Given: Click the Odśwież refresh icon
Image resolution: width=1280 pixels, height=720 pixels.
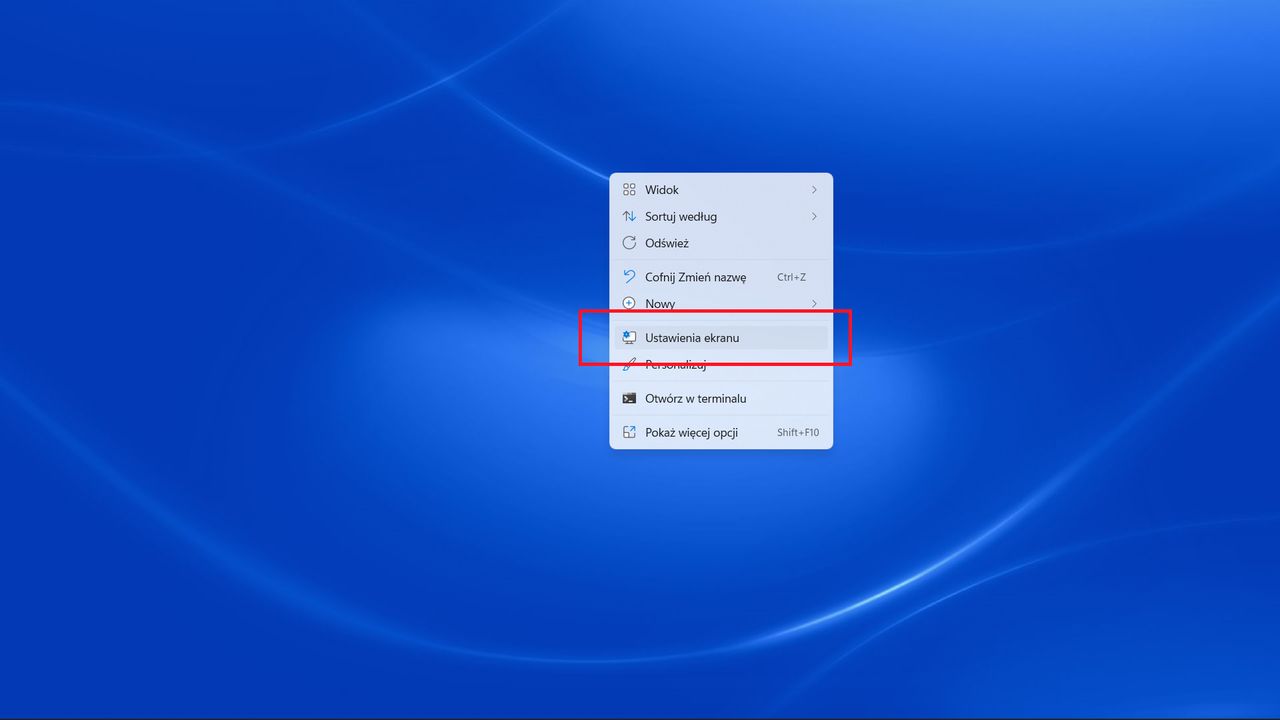Looking at the screenshot, I should click(630, 243).
